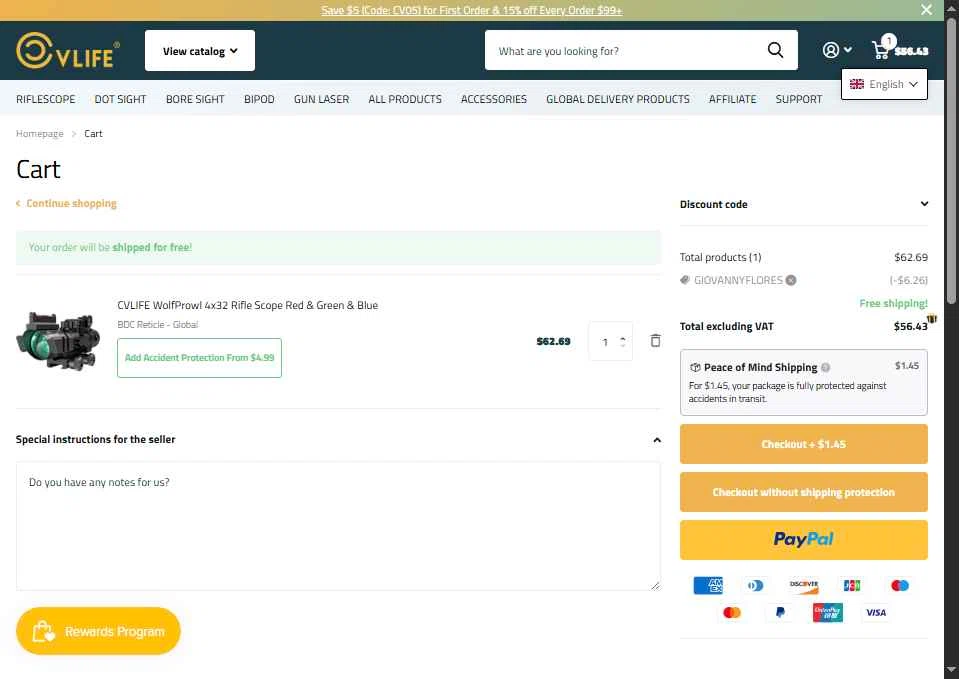The width and height of the screenshot is (959, 679).
Task: Click the Peace of Mind Shipping info icon
Action: tap(826, 368)
